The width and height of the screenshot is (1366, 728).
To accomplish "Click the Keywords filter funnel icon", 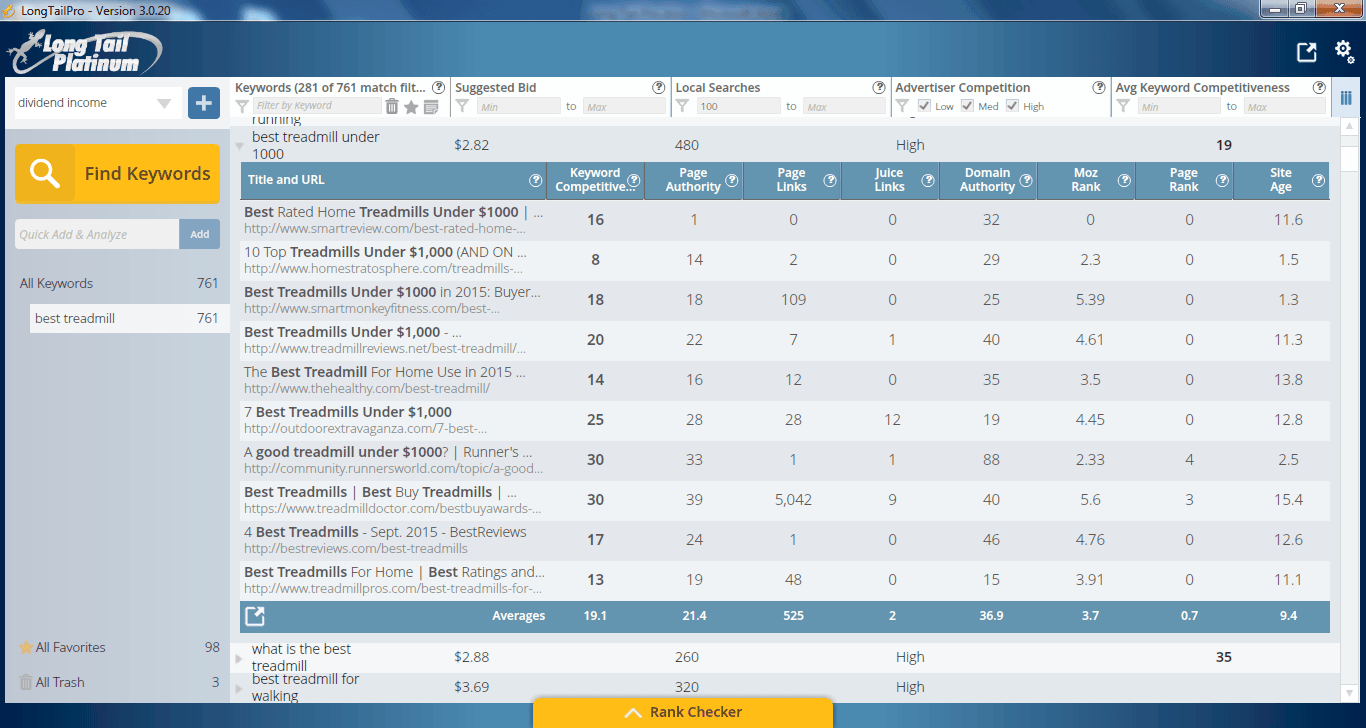I will click(x=242, y=106).
